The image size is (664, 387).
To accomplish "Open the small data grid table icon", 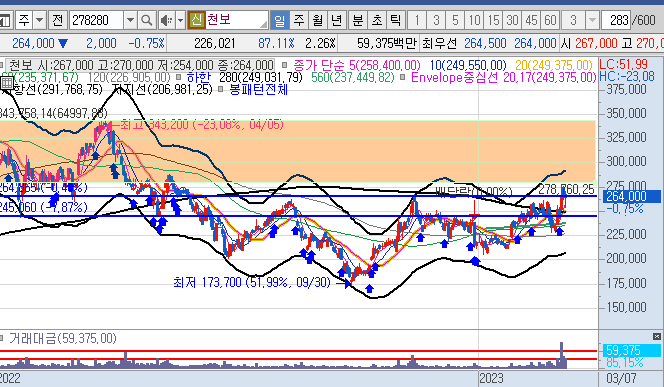I will 7,83.
